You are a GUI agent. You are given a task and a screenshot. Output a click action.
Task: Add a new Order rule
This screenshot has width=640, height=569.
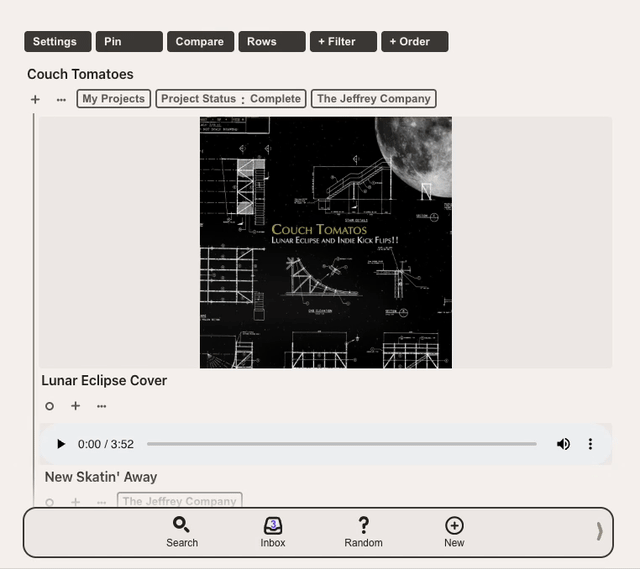point(415,42)
